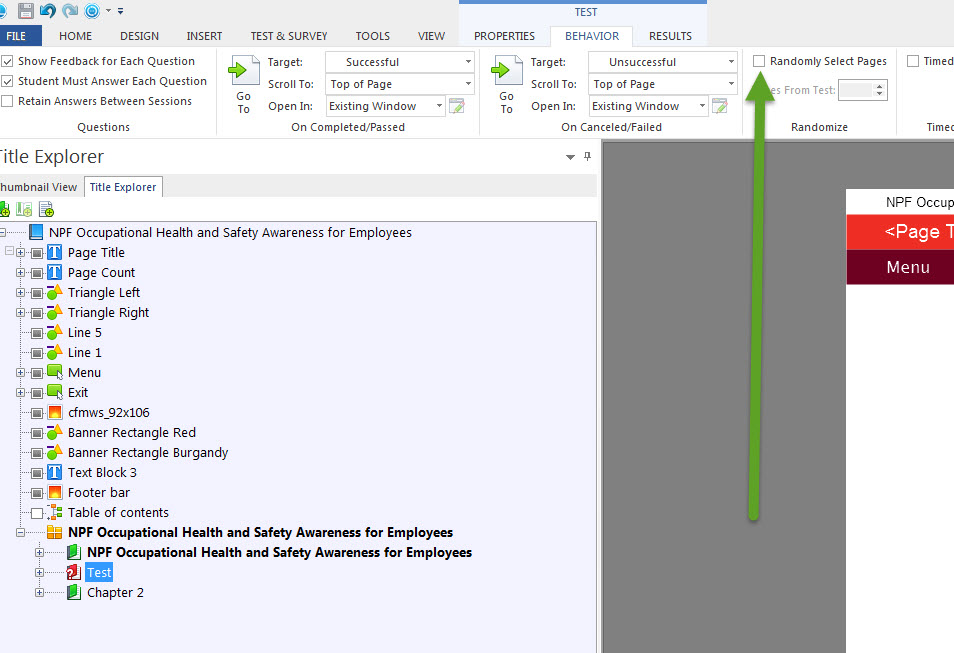Uncheck Student Must Answer Each Question
The image size is (954, 653).
point(7,81)
